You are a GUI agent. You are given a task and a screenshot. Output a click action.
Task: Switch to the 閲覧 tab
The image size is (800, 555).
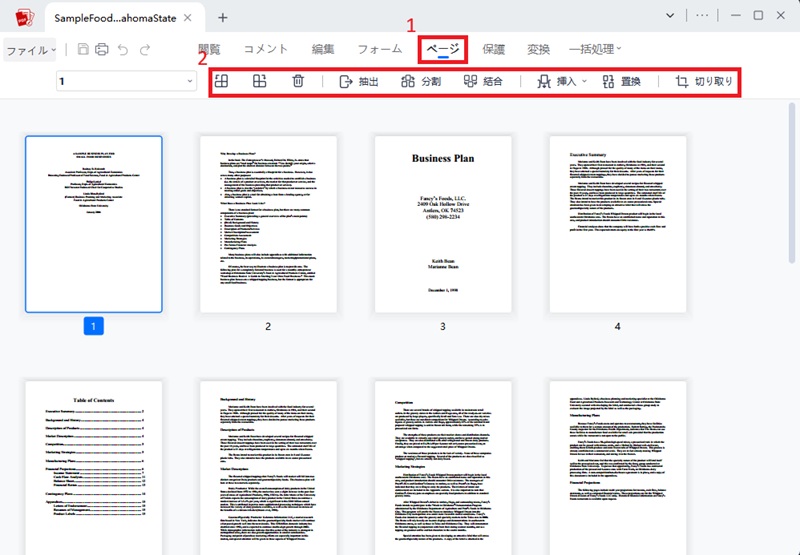click(209, 49)
